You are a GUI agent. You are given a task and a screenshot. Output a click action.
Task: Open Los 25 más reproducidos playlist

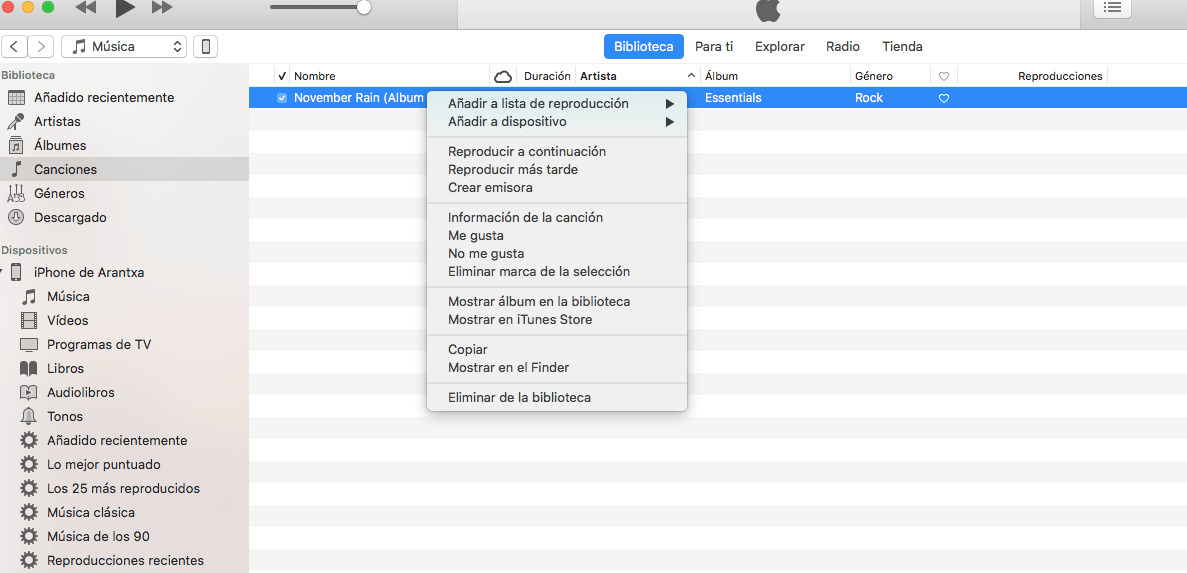click(x=124, y=488)
